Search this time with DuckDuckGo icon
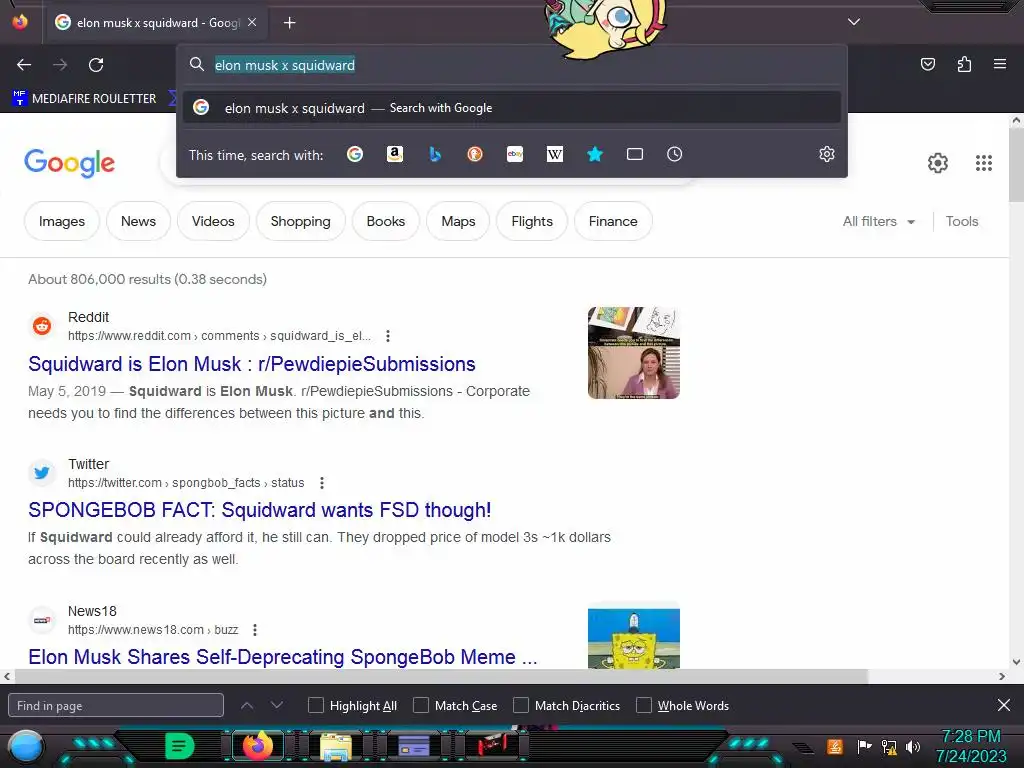1024x768 pixels. pos(475,154)
